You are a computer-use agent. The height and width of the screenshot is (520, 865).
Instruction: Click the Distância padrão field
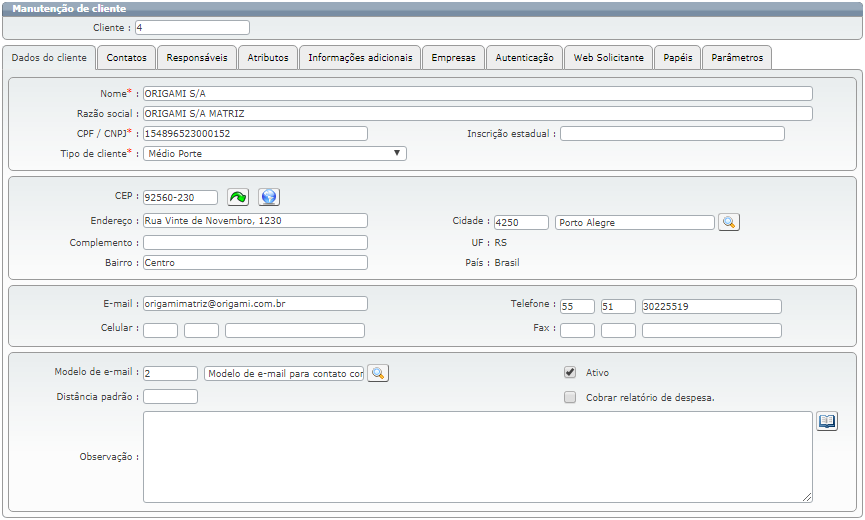[170, 396]
